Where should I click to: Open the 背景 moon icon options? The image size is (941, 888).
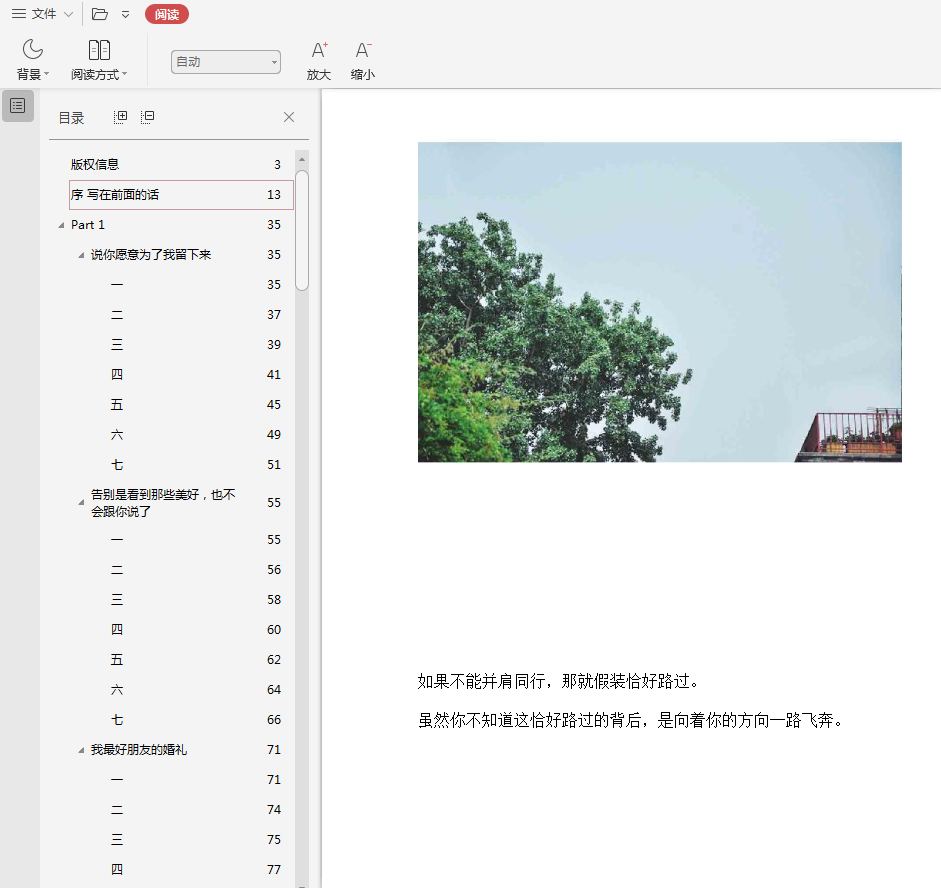[32, 59]
